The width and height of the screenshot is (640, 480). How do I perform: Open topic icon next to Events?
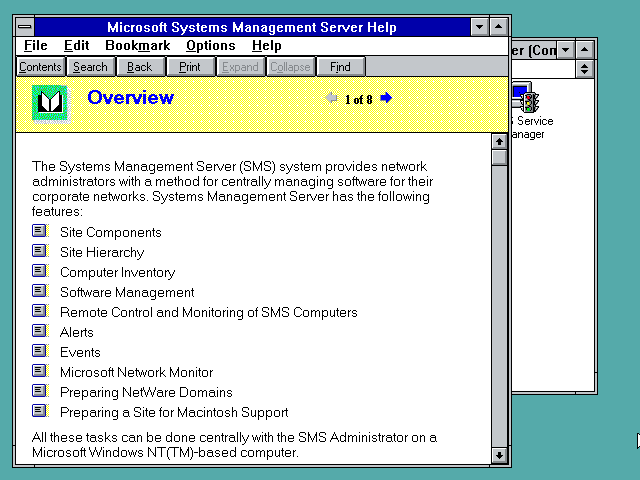[40, 351]
